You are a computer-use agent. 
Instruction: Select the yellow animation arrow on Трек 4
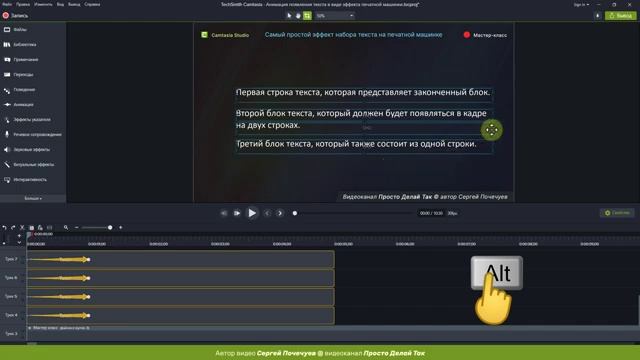click(x=60, y=316)
